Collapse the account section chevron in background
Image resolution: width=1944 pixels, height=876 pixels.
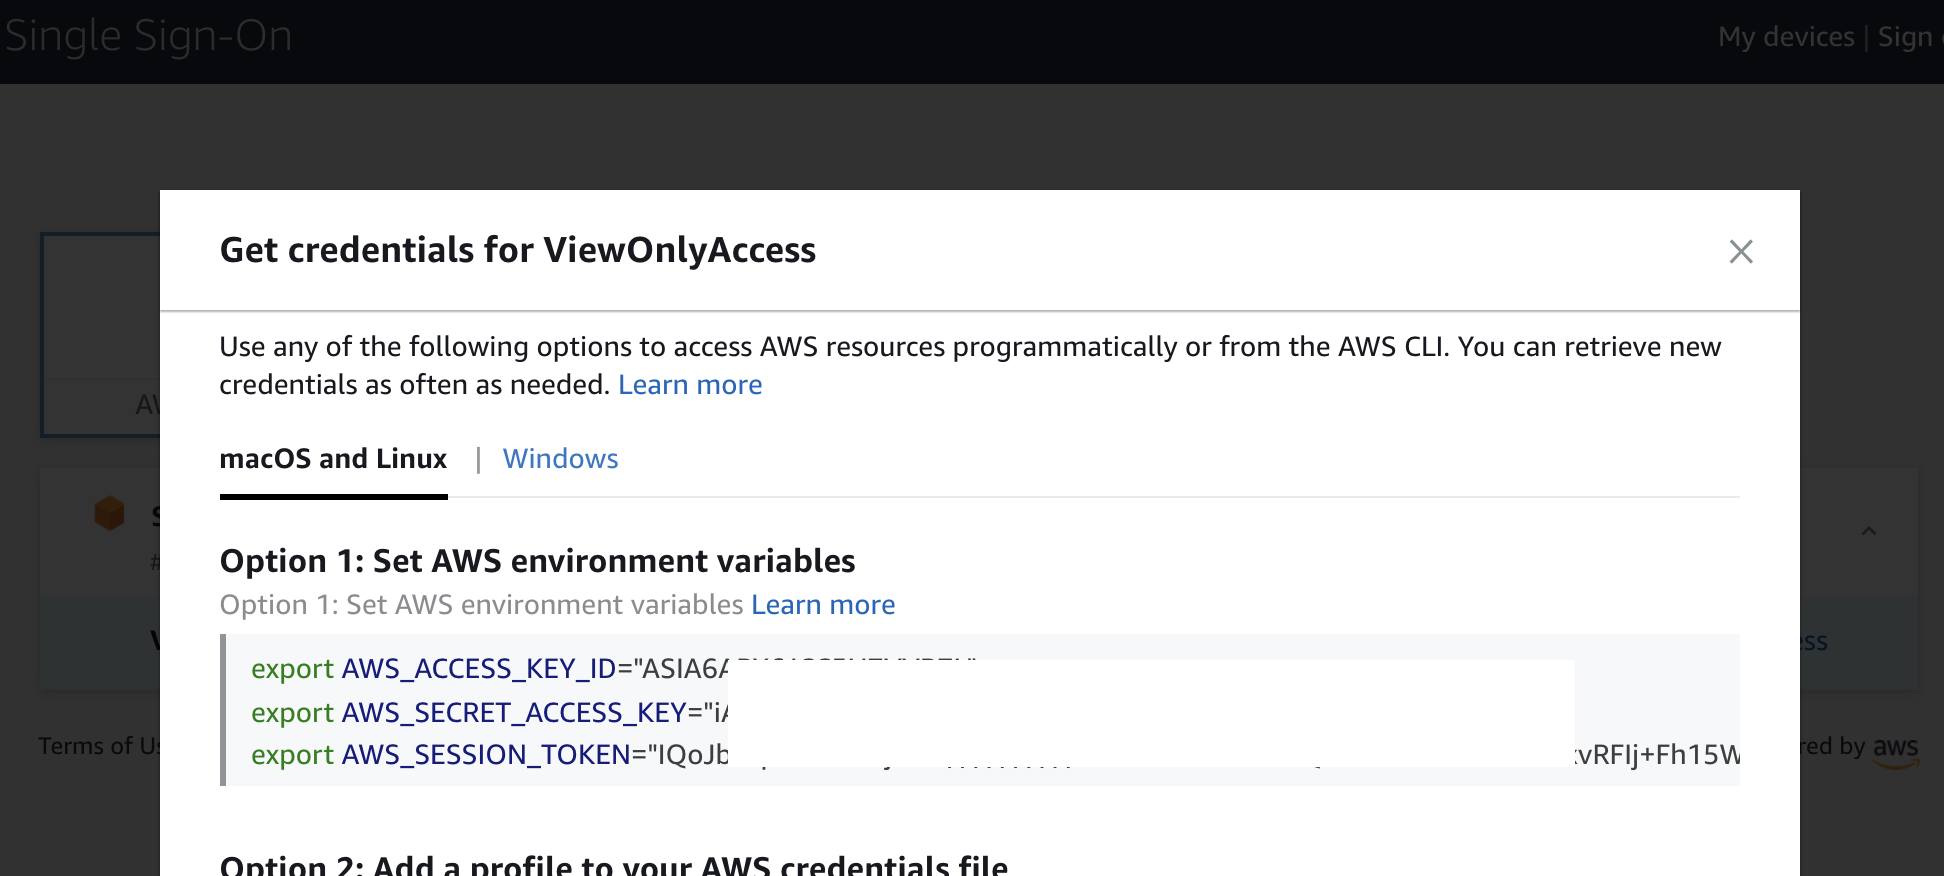[1868, 531]
